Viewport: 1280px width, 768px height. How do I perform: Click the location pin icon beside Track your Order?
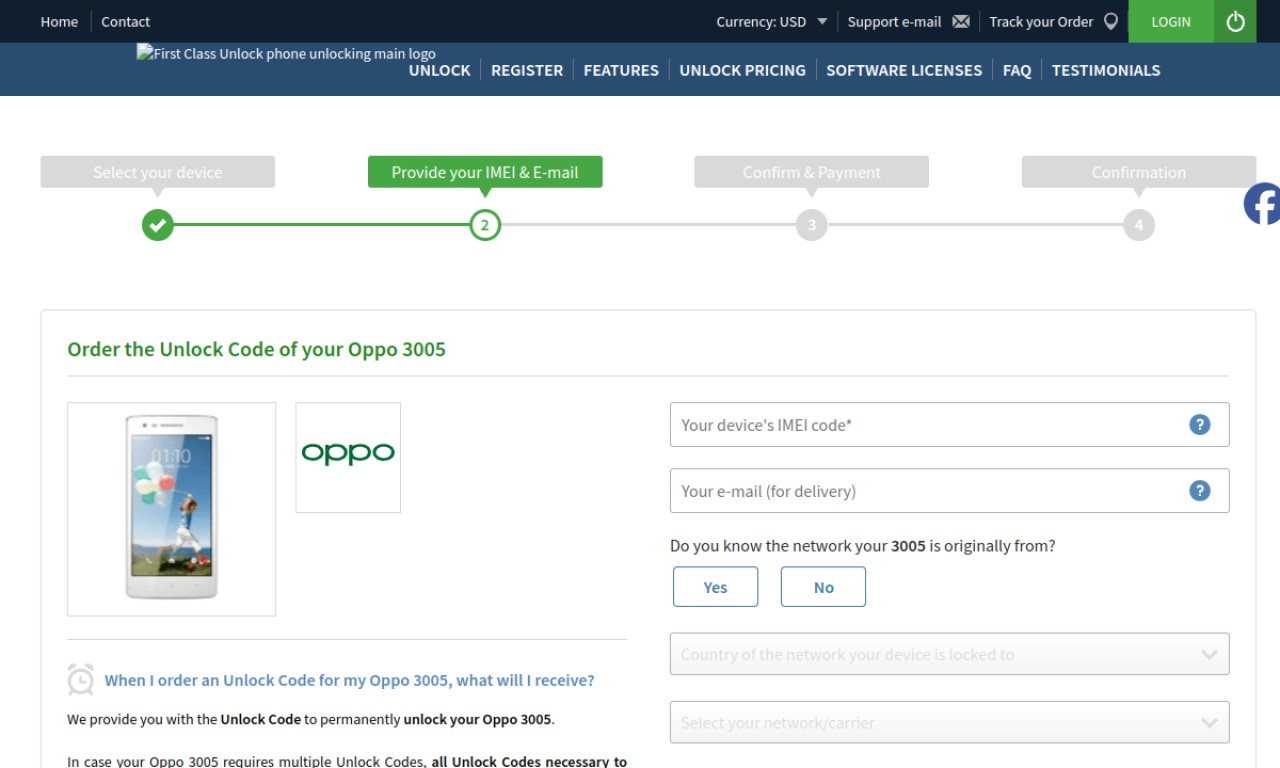(x=1110, y=21)
